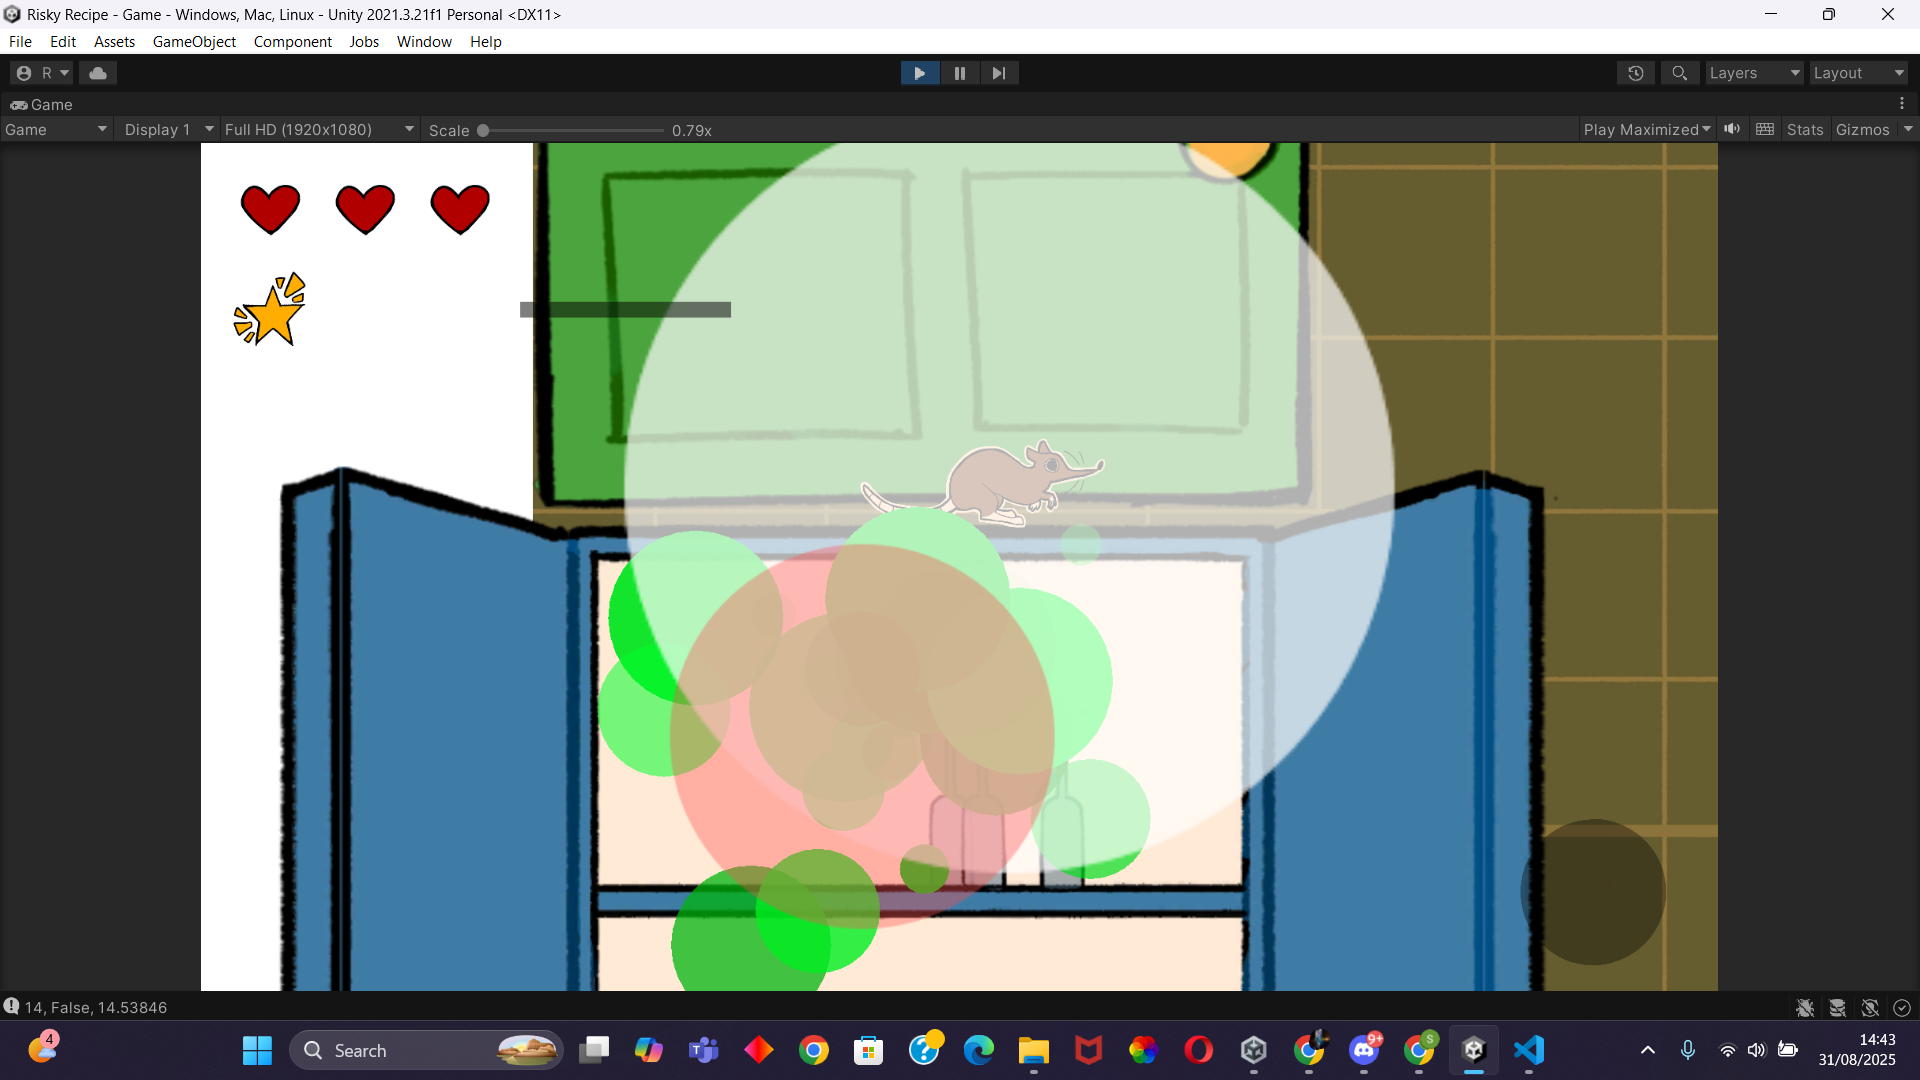Pause the running game

coord(959,73)
